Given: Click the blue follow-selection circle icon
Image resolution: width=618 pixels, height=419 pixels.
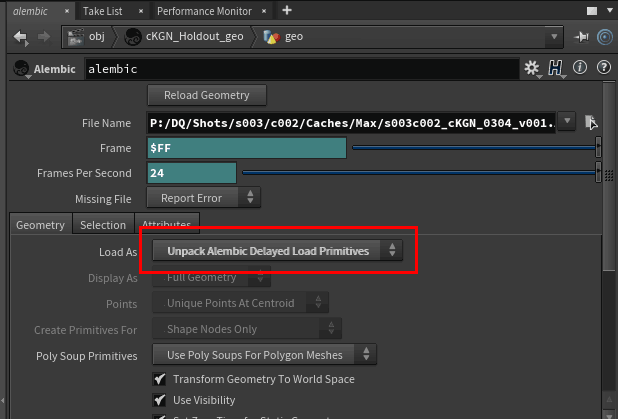Looking at the screenshot, I should (x=605, y=37).
